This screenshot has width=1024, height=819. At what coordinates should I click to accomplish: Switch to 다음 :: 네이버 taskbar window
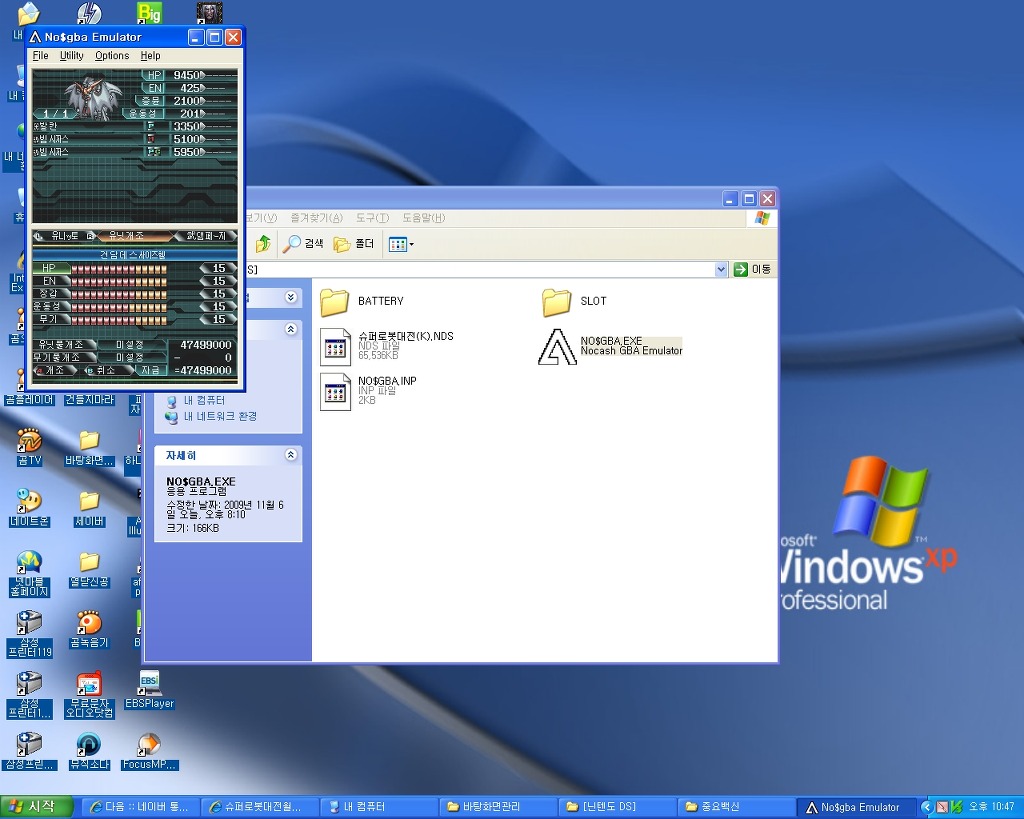coord(139,807)
